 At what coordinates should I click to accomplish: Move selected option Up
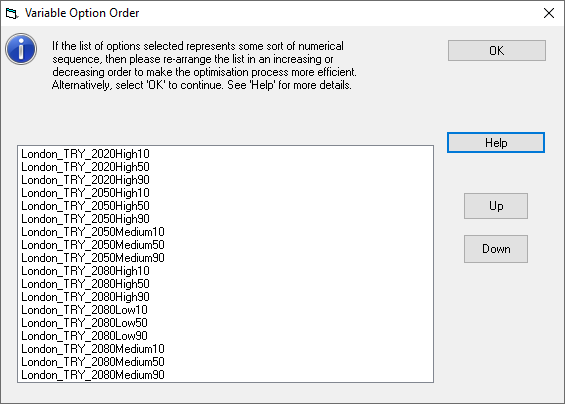496,206
